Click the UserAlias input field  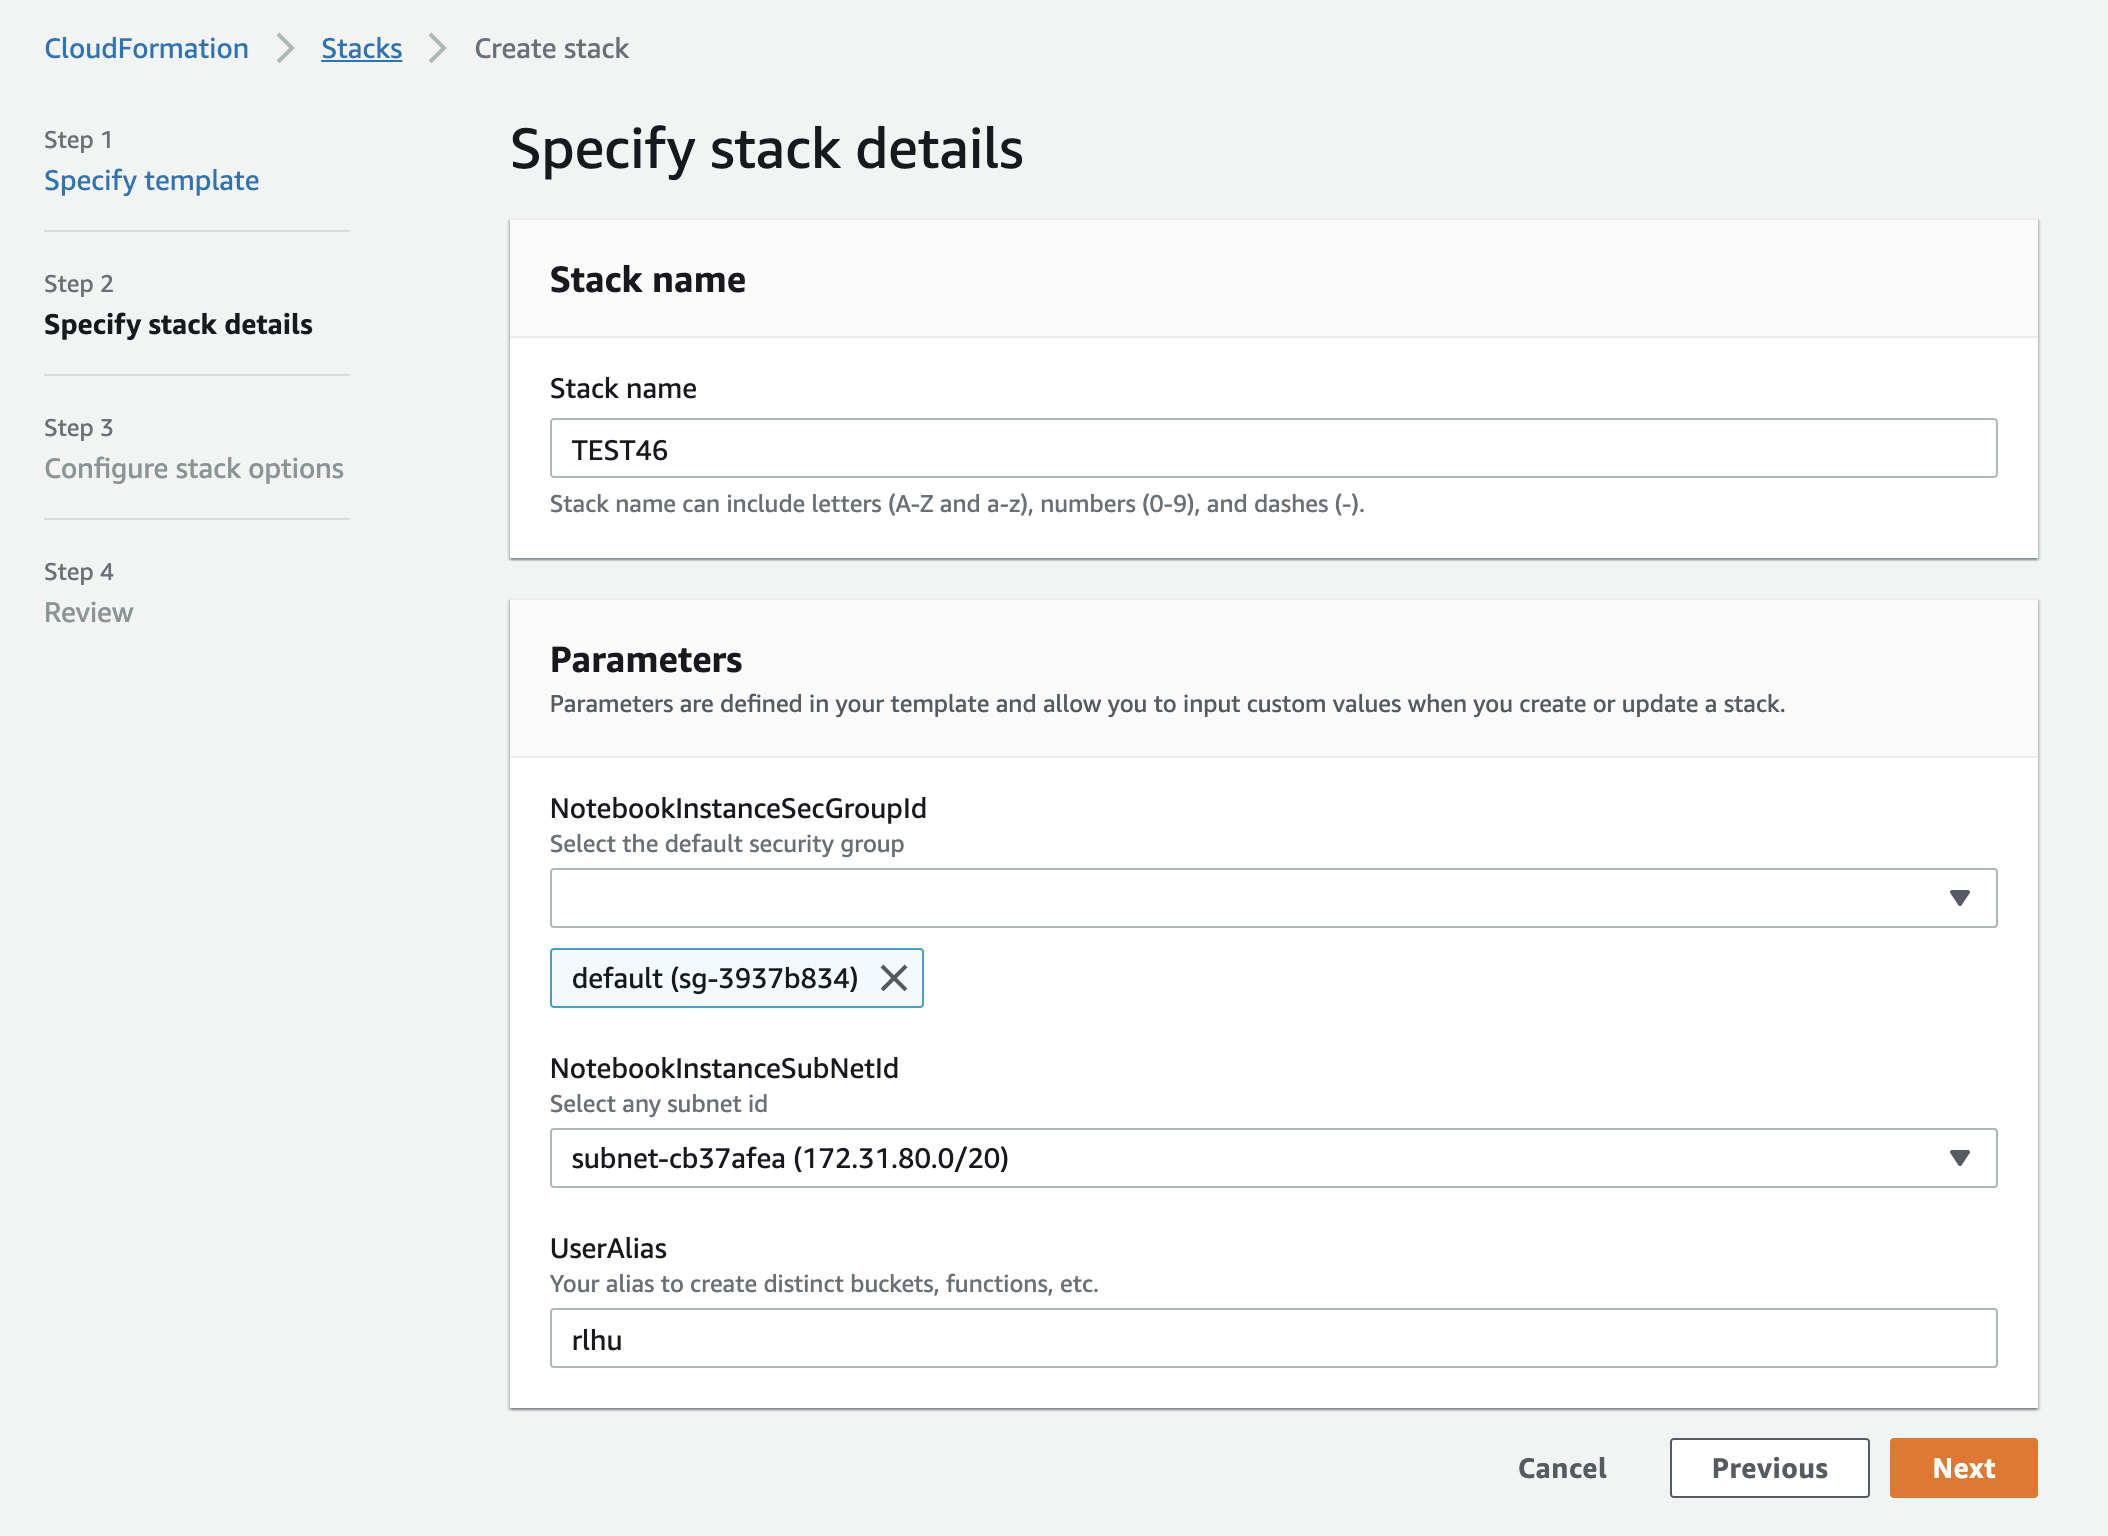(x=1272, y=1339)
